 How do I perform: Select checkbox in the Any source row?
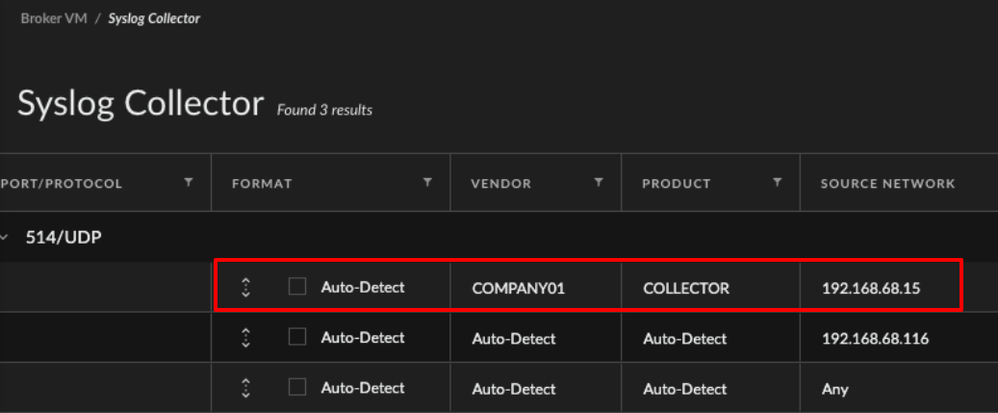[x=297, y=387]
